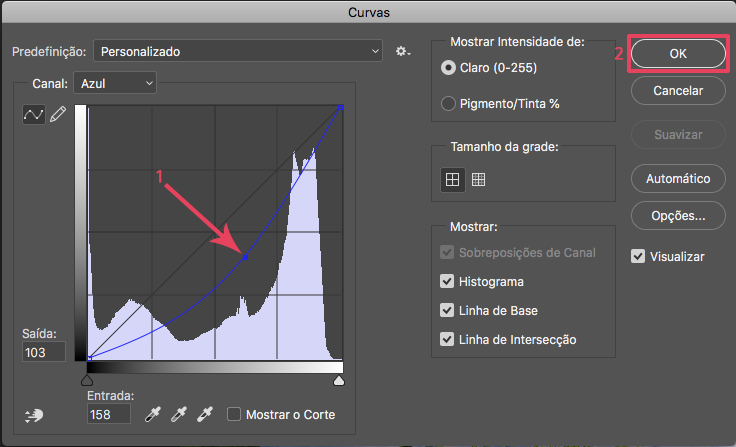Toggle the Visualizar preview checkbox

click(638, 256)
